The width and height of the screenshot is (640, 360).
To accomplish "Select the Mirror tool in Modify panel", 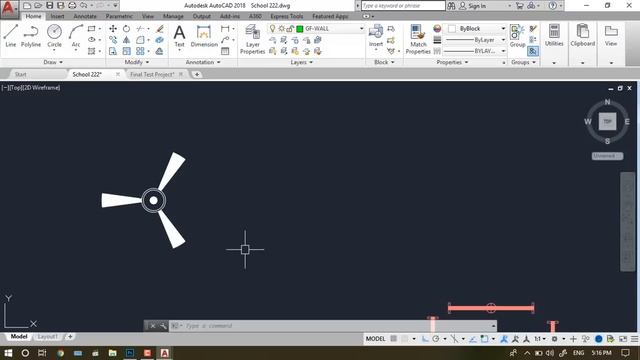I will pos(127,40).
